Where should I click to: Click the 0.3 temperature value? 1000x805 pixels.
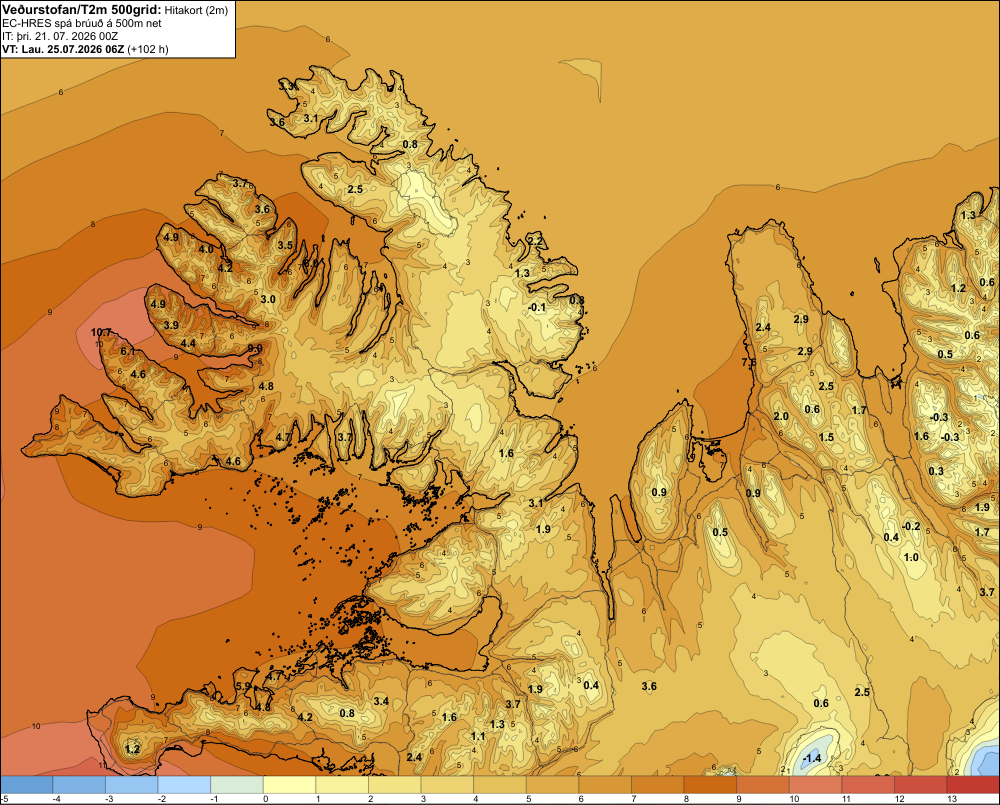pyautogui.click(x=936, y=471)
